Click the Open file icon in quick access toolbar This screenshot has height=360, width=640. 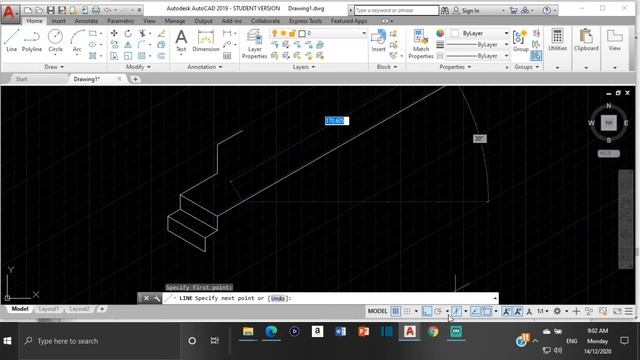[39, 10]
